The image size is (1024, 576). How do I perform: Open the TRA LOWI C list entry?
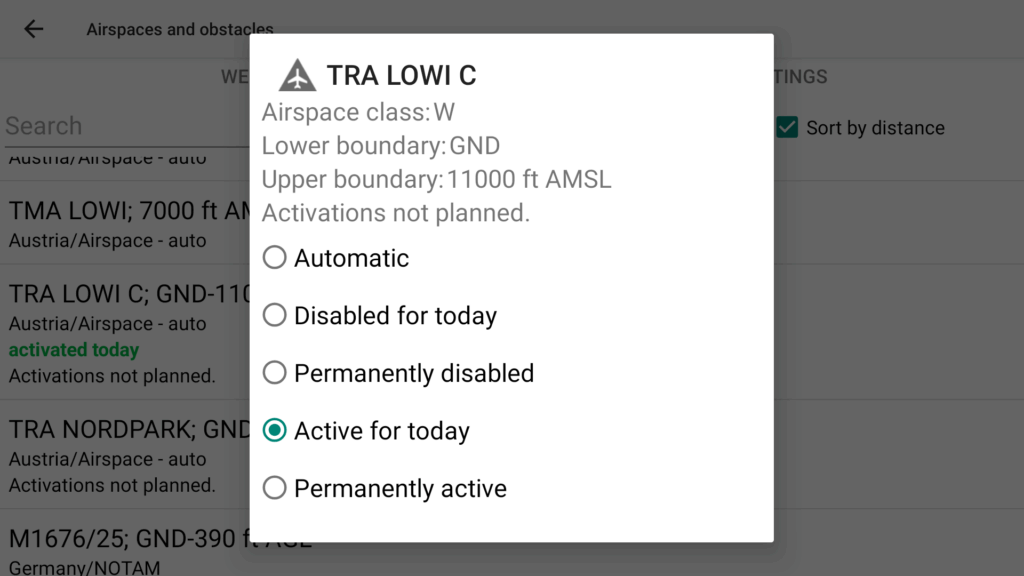pos(125,332)
